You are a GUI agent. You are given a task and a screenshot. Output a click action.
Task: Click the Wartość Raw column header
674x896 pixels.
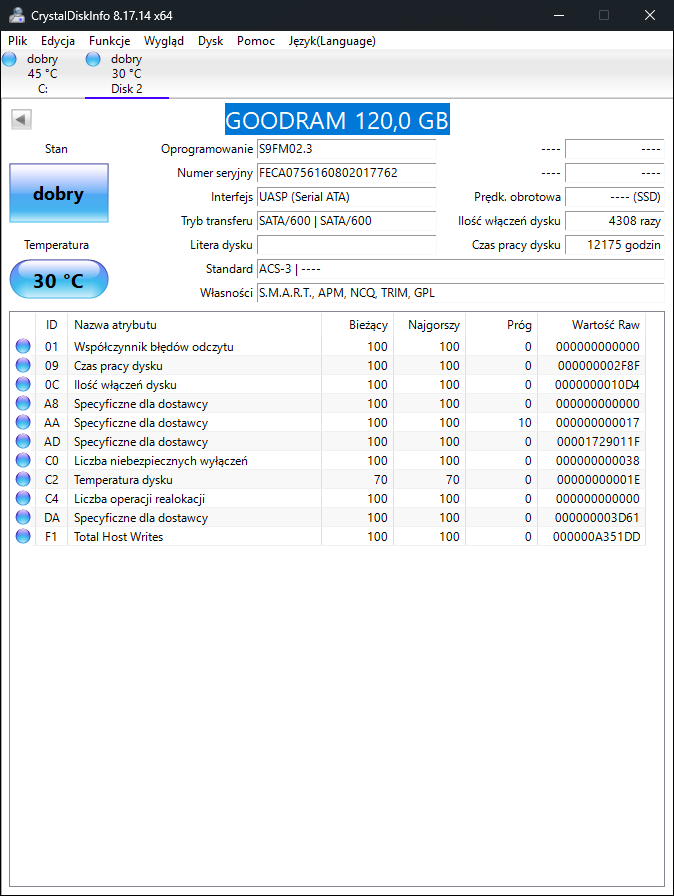coord(592,325)
